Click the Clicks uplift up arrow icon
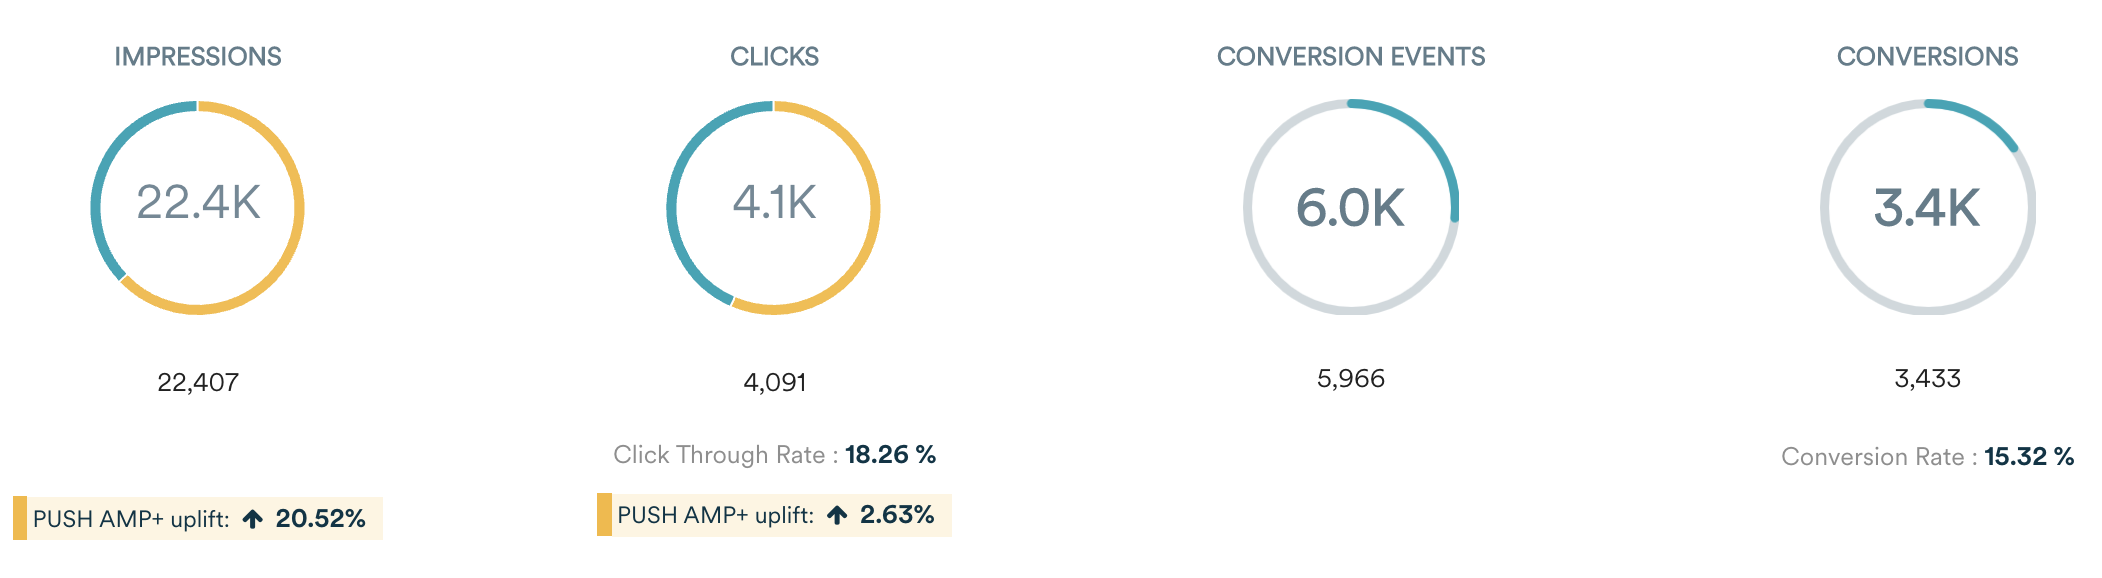The image size is (2102, 578). pos(837,515)
